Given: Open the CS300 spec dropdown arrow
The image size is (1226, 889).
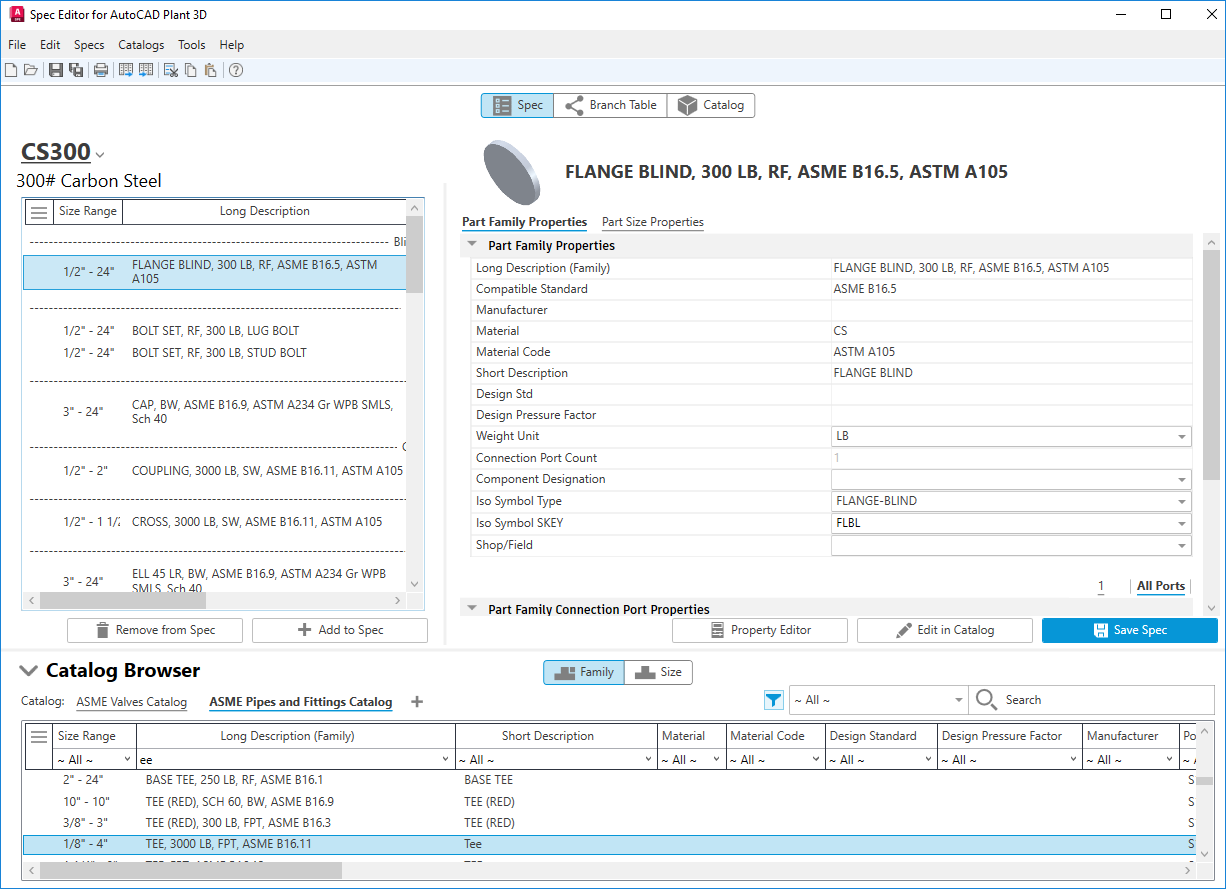Looking at the screenshot, I should 100,155.
